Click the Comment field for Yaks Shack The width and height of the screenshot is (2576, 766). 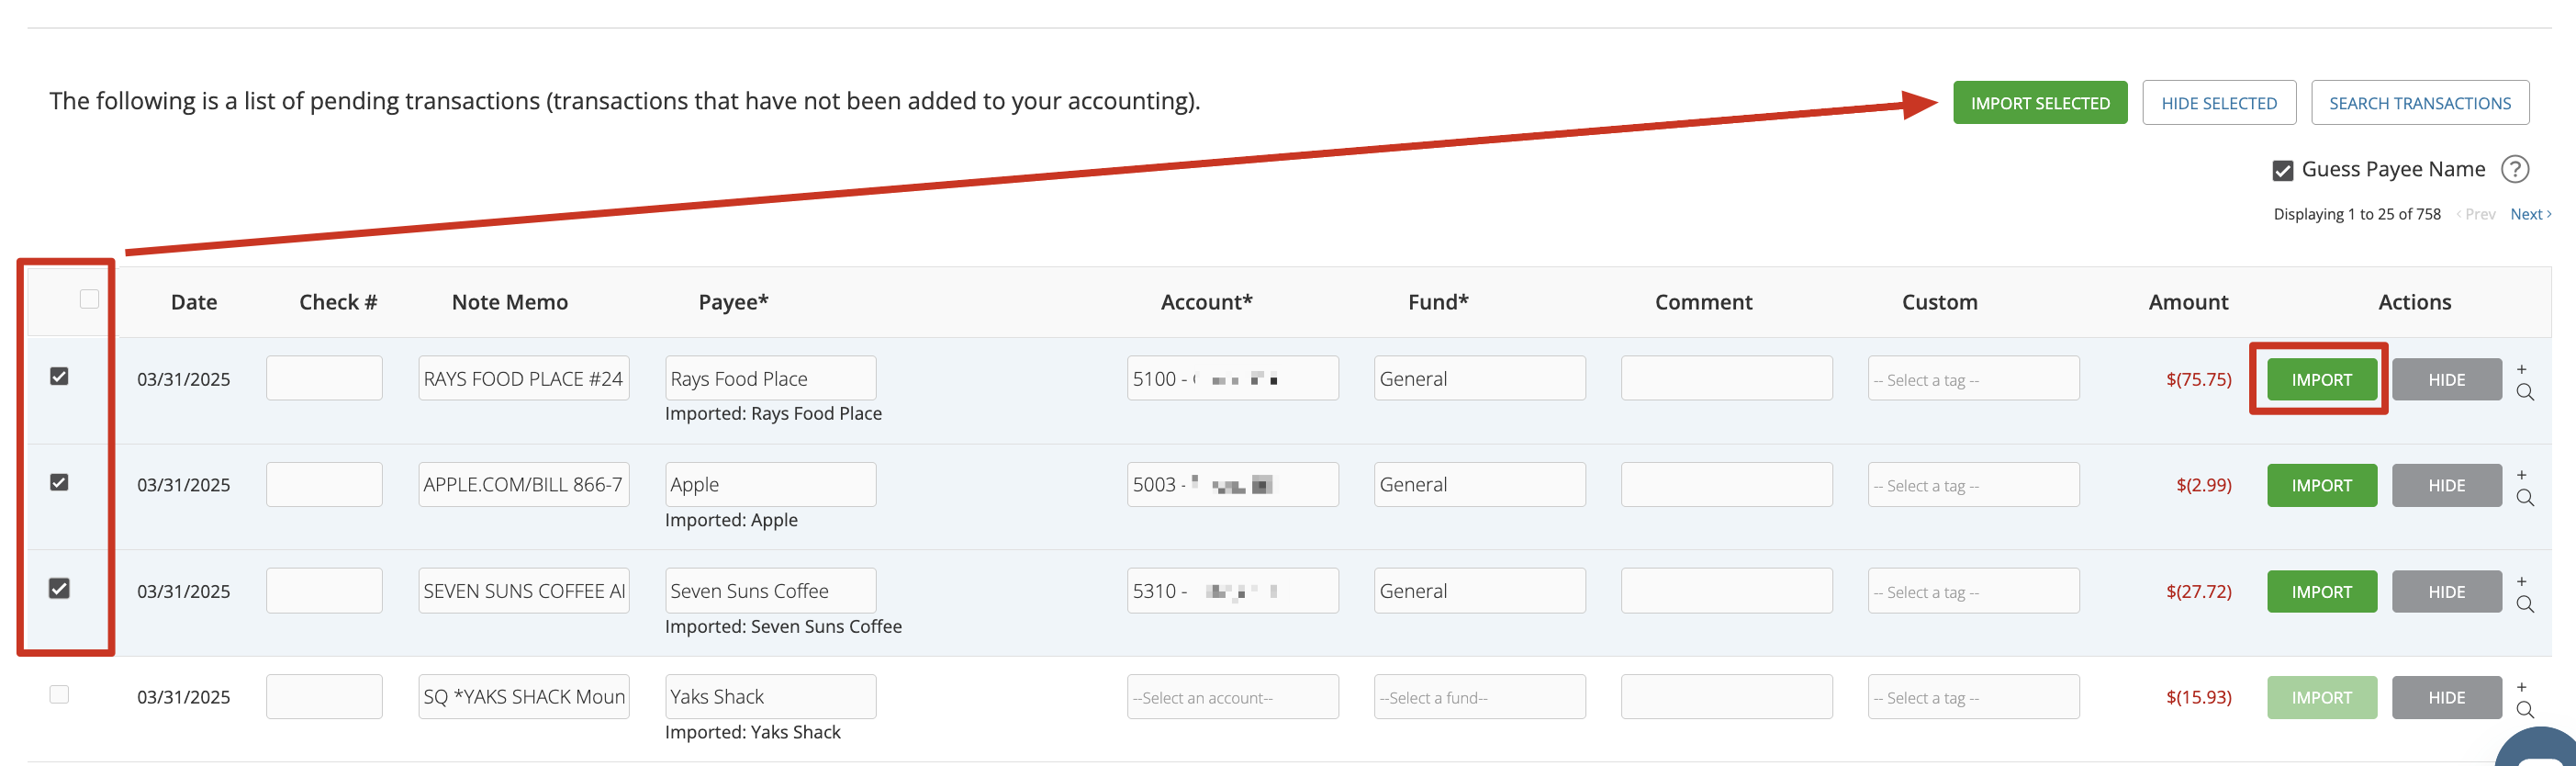click(x=1726, y=697)
